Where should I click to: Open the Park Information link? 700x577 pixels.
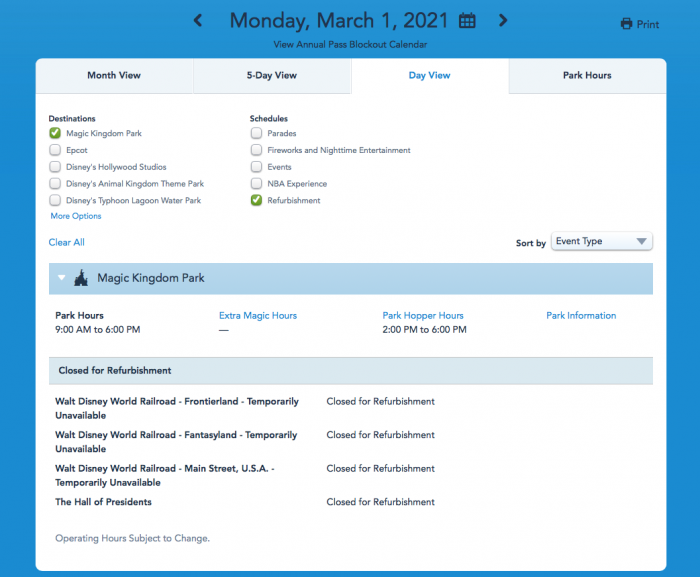pyautogui.click(x=581, y=315)
